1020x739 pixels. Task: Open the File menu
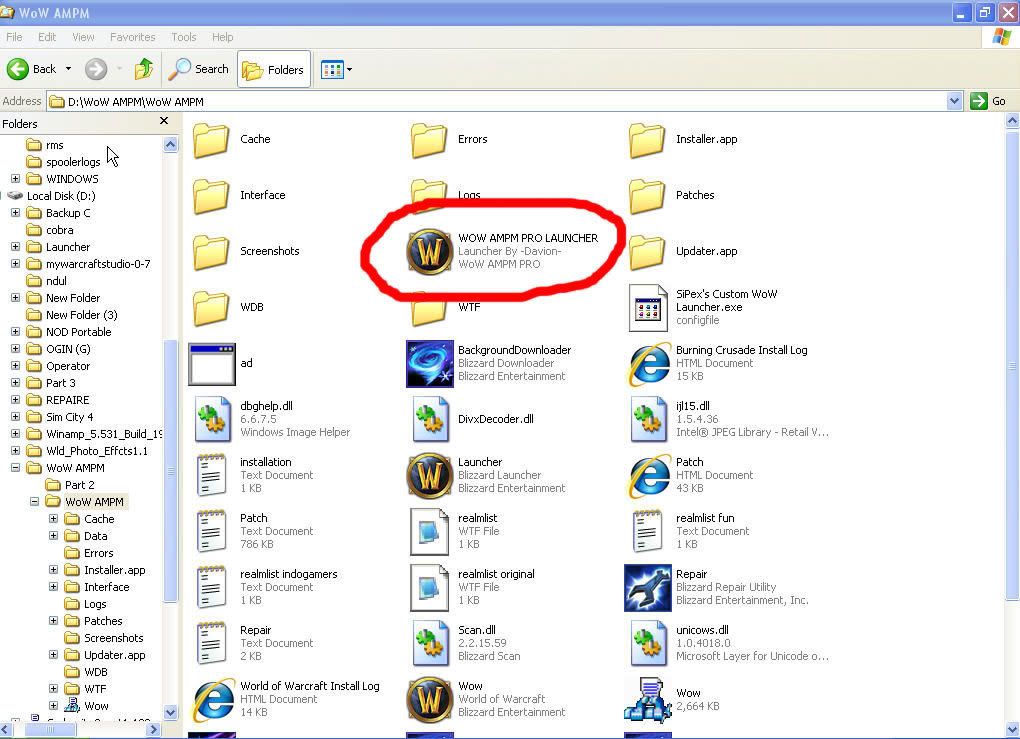(14, 37)
